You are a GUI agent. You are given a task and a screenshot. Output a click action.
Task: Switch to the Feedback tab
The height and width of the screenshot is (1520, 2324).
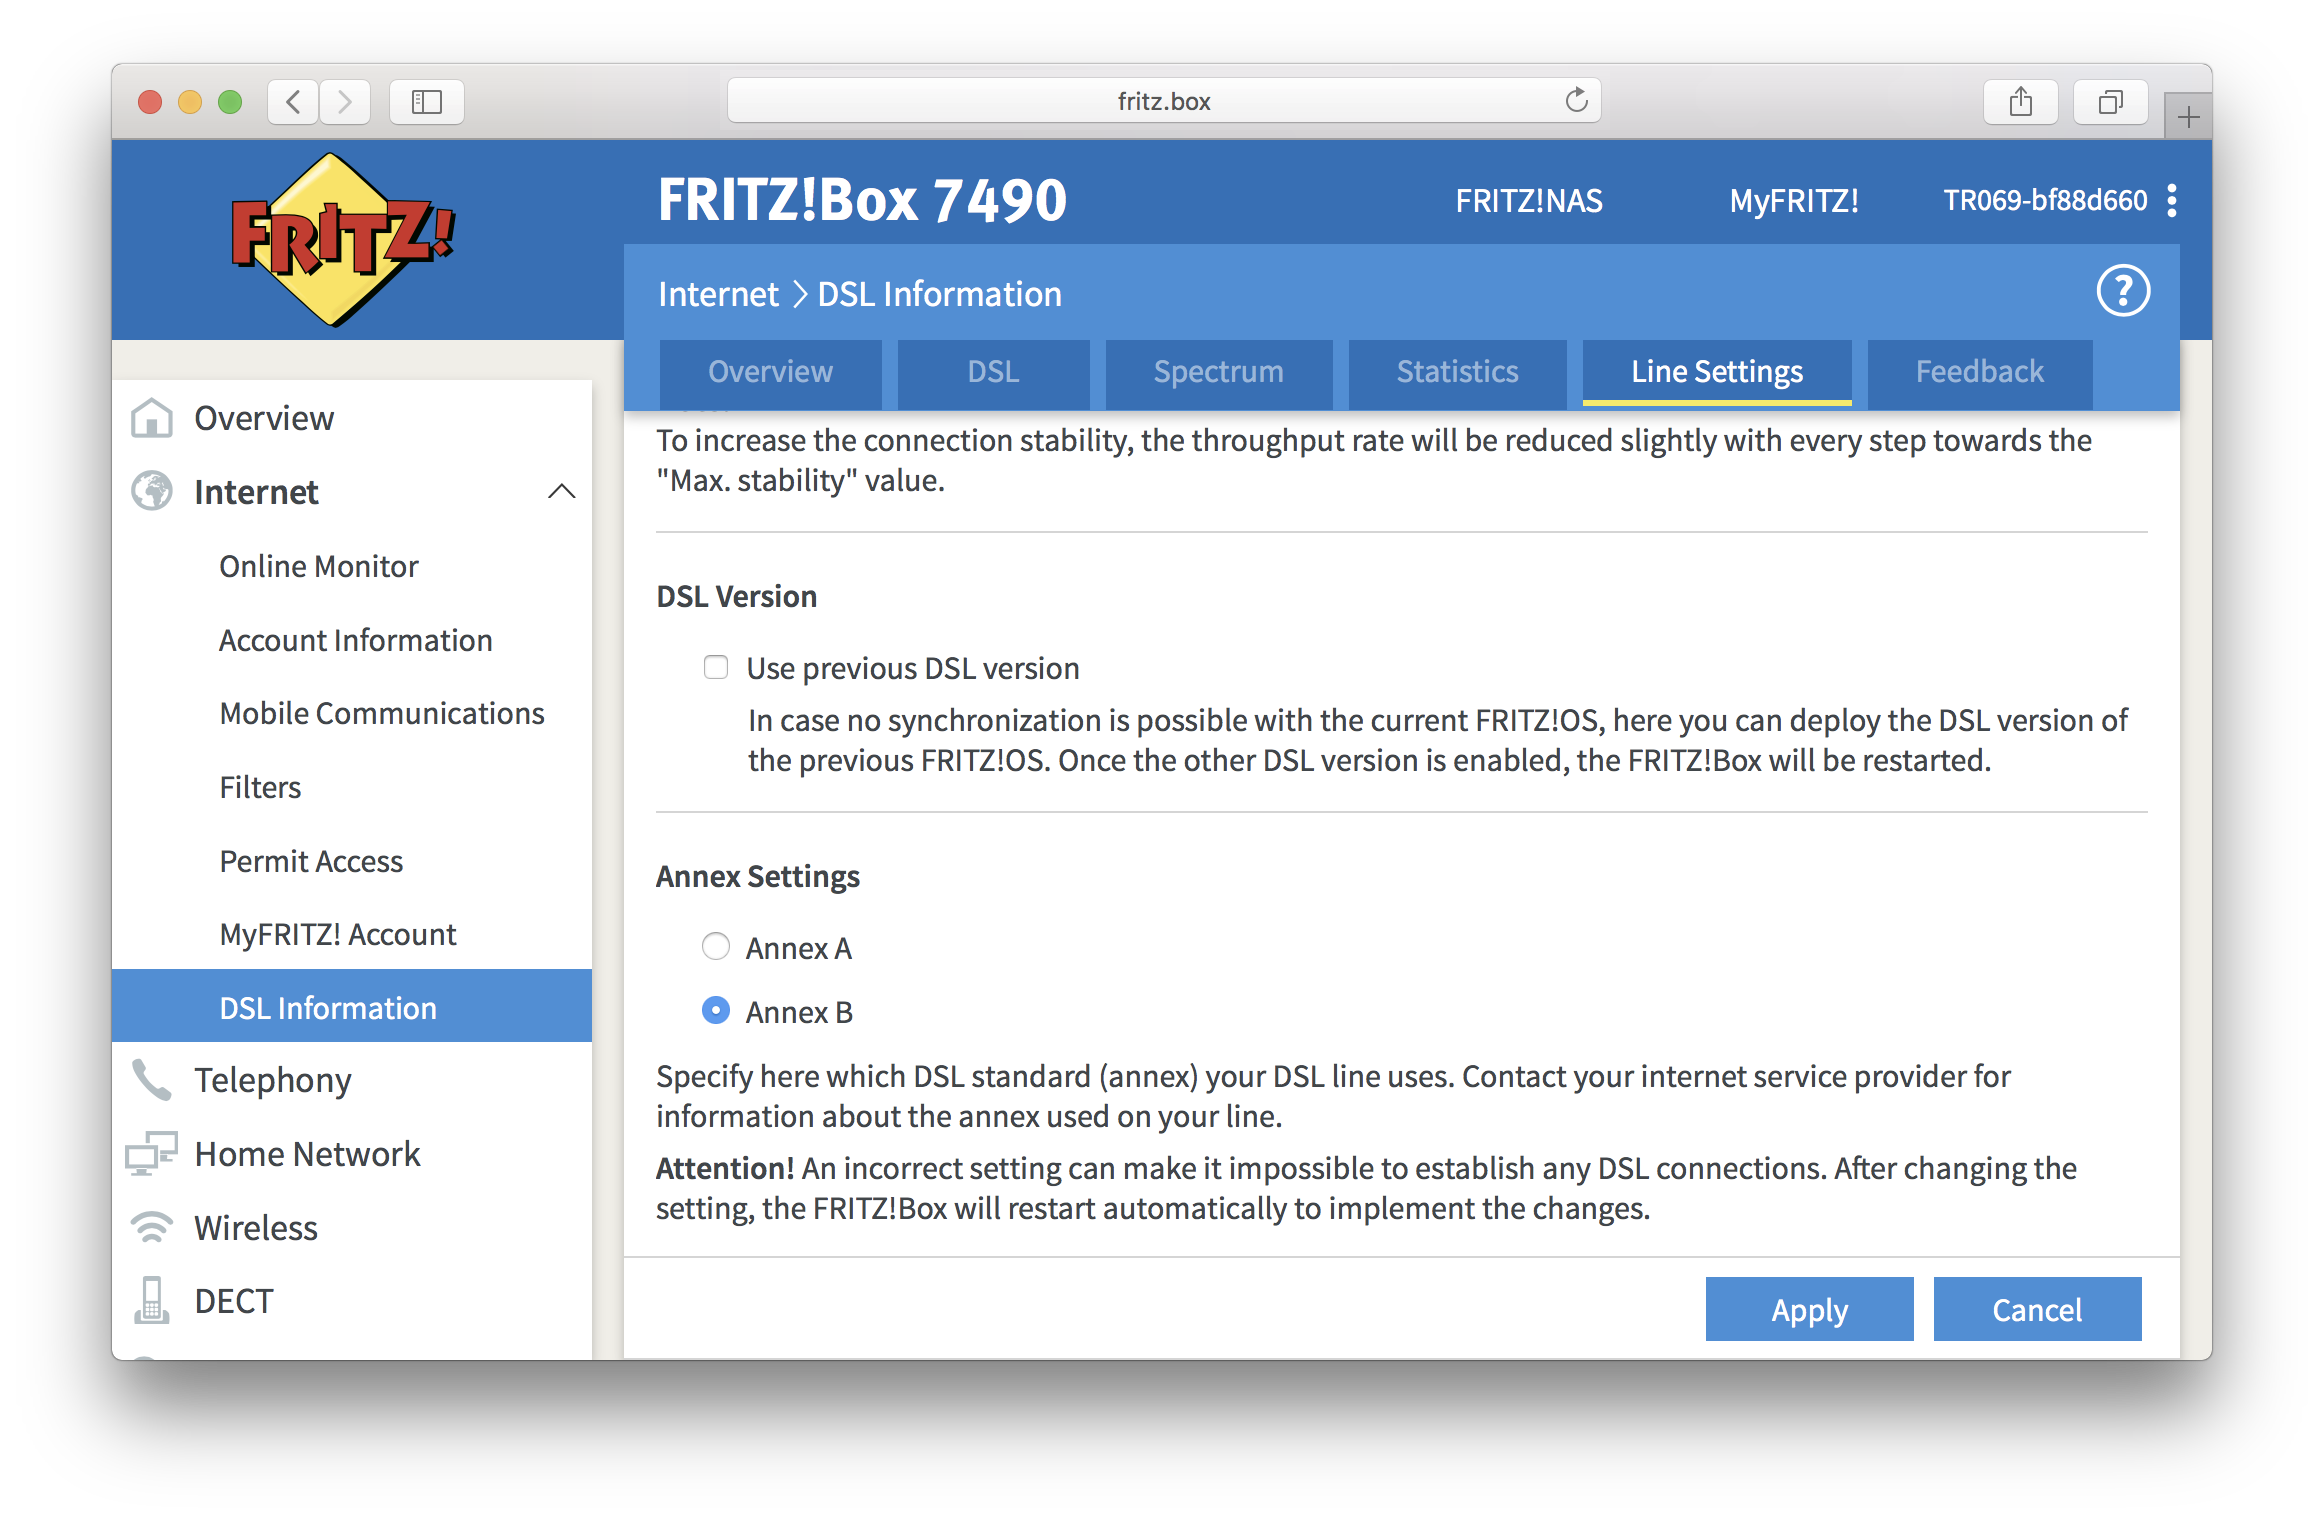pos(1980,372)
